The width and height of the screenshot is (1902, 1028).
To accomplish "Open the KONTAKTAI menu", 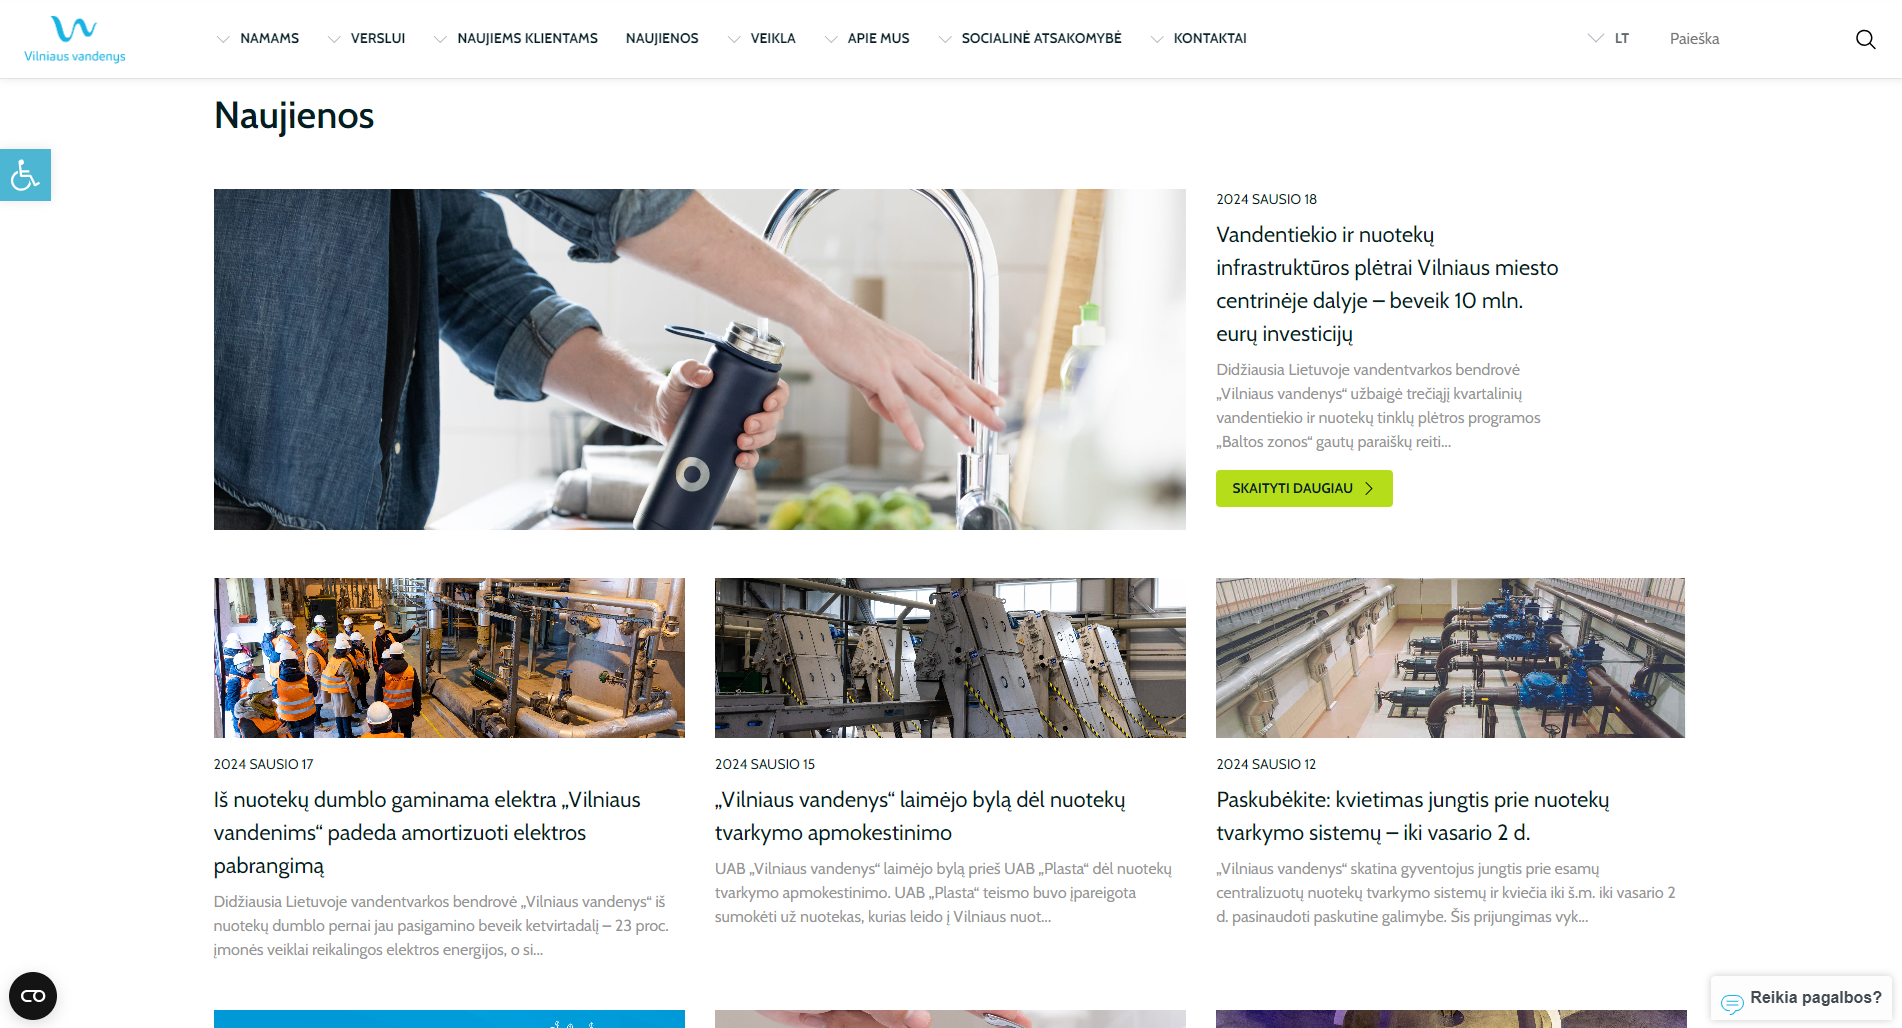I will (1198, 39).
